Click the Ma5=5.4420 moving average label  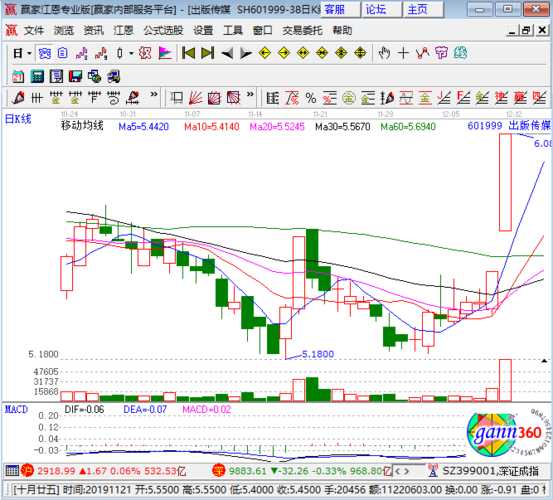click(144, 127)
